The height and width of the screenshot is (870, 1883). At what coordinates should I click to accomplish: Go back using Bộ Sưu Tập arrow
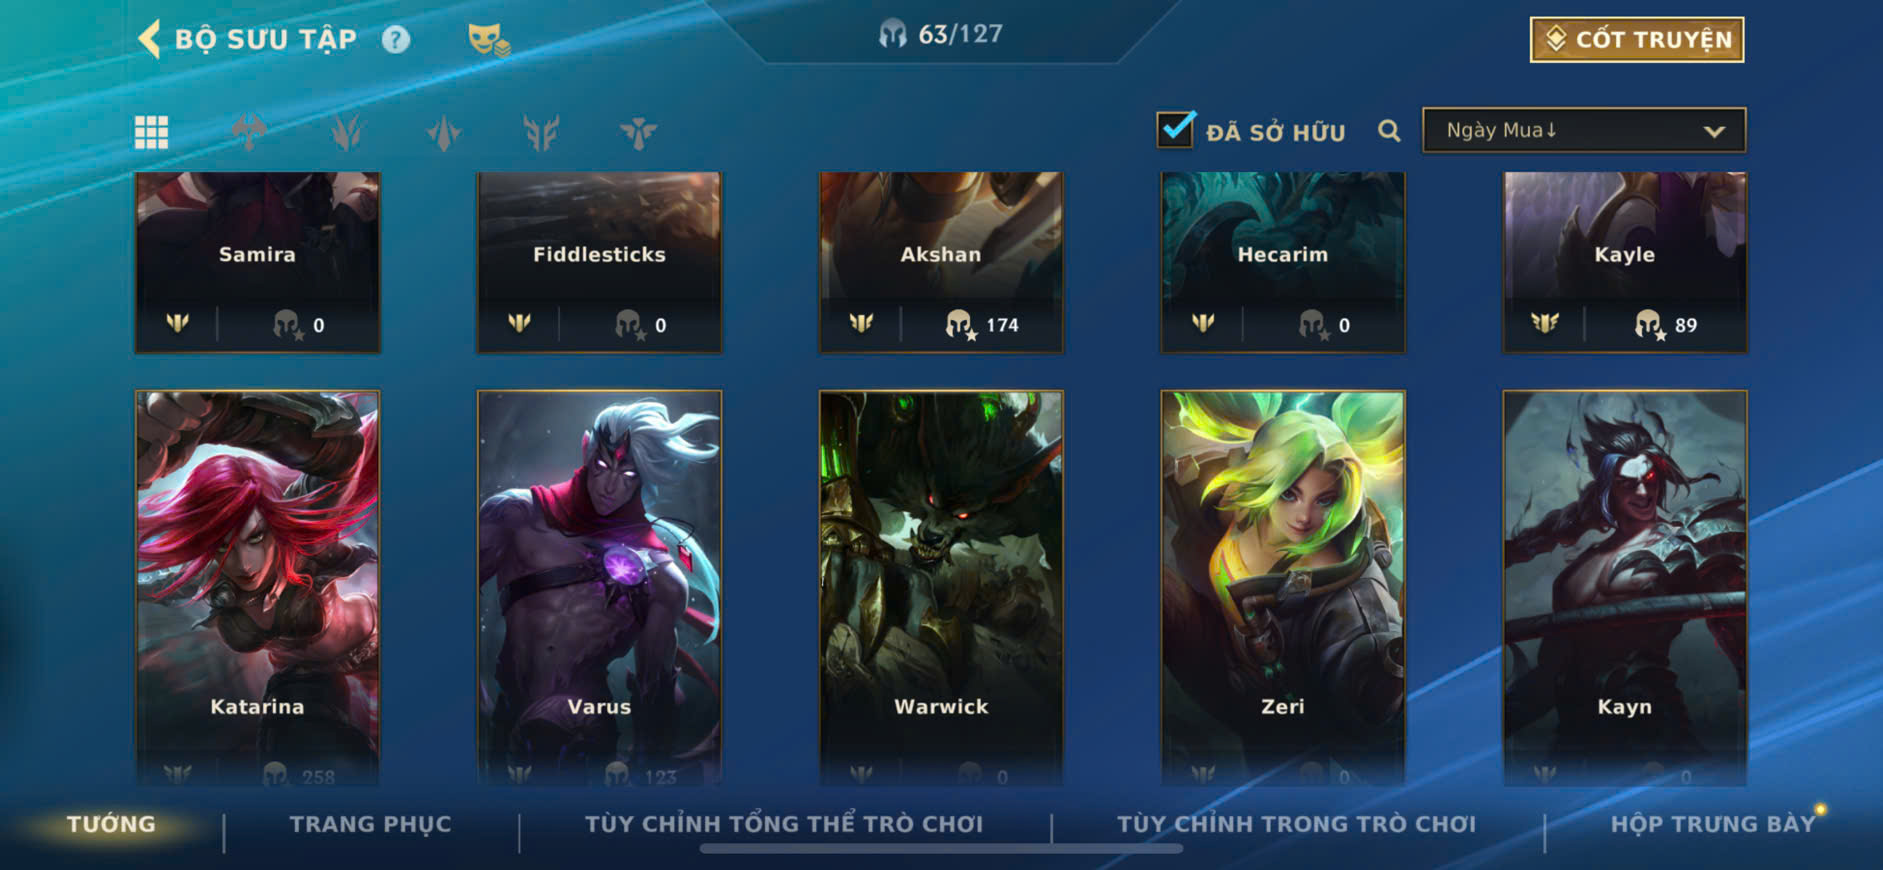[150, 39]
